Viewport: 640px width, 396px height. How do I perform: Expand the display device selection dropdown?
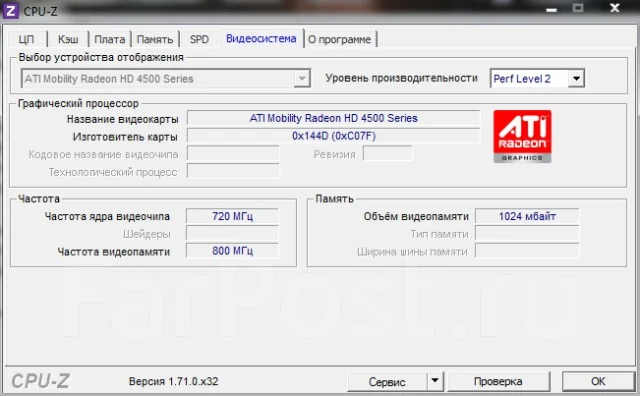click(x=302, y=78)
